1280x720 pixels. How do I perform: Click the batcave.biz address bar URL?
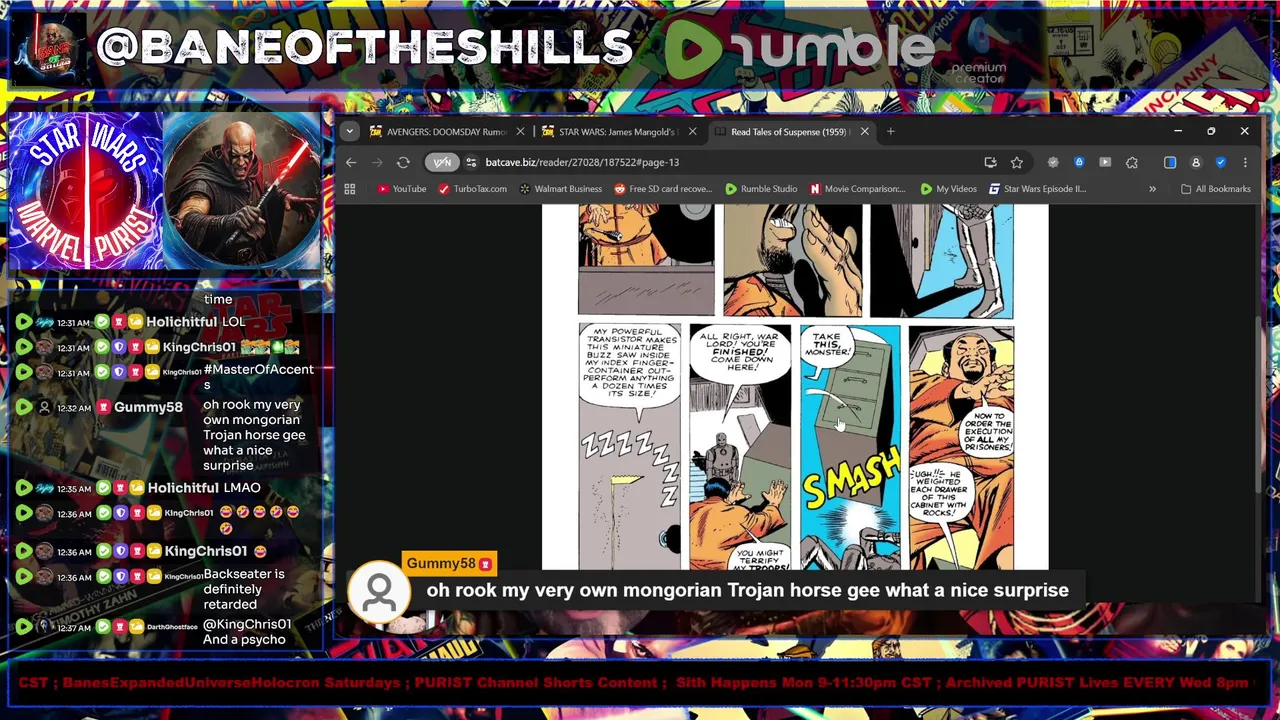(x=582, y=162)
